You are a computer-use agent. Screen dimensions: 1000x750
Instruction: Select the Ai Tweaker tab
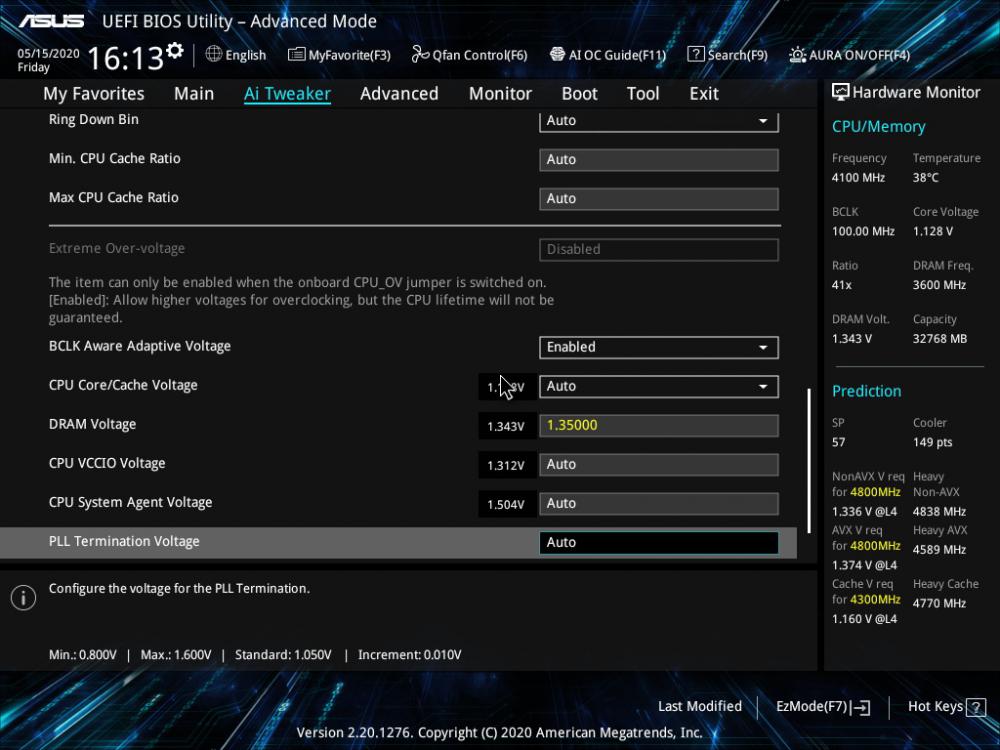tap(287, 94)
